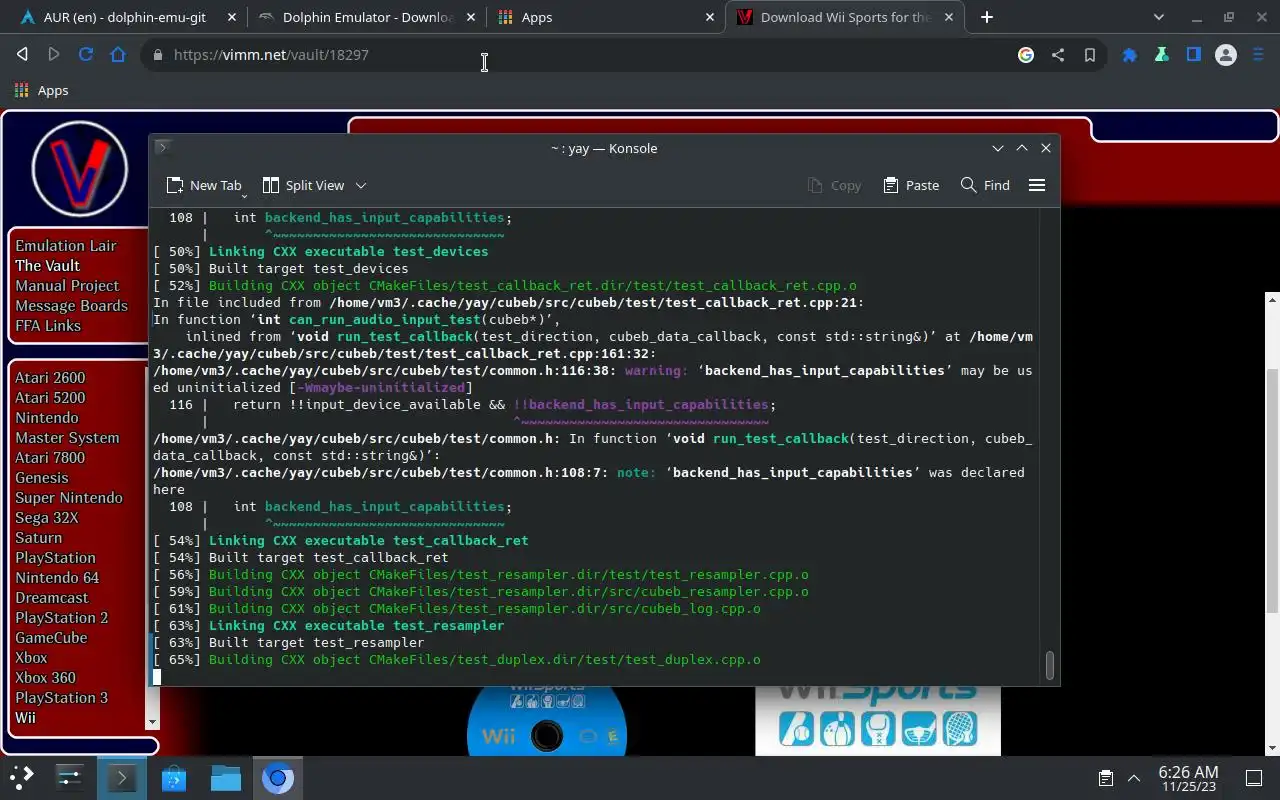Viewport: 1280px width, 800px height.
Task: Open the Split View dropdown arrow
Action: pos(361,185)
